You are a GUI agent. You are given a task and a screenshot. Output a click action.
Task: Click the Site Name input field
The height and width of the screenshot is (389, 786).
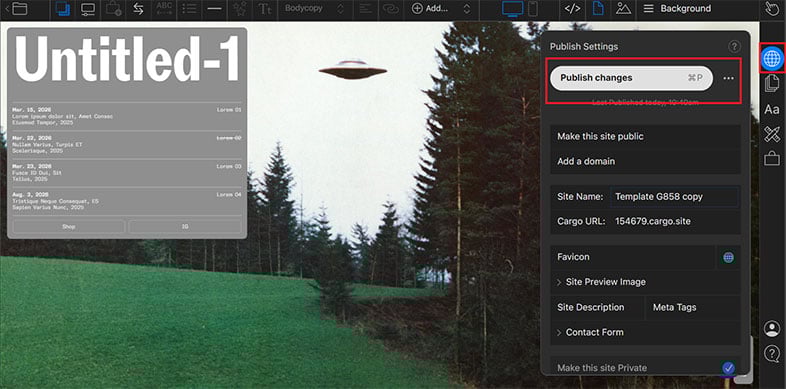(674, 197)
